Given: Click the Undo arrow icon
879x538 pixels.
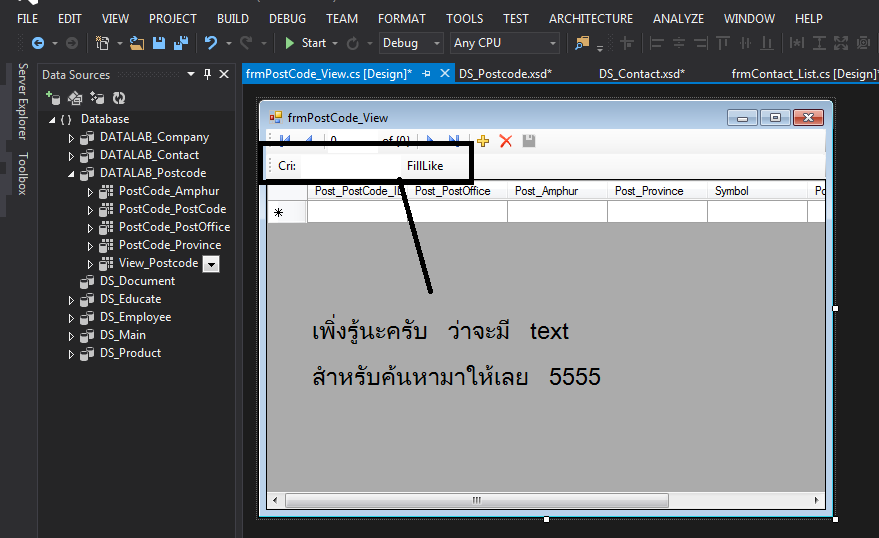Looking at the screenshot, I should tap(210, 43).
